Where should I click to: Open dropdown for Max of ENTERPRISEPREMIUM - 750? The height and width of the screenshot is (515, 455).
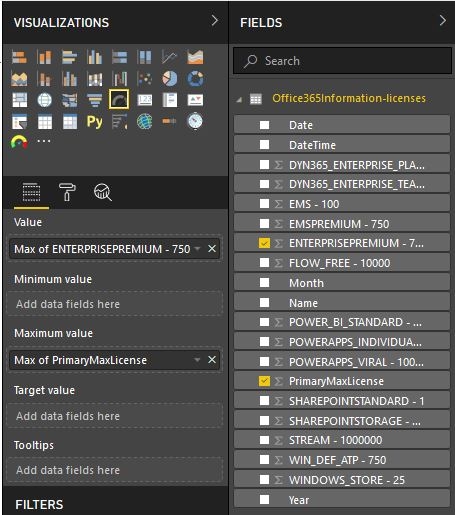197,249
